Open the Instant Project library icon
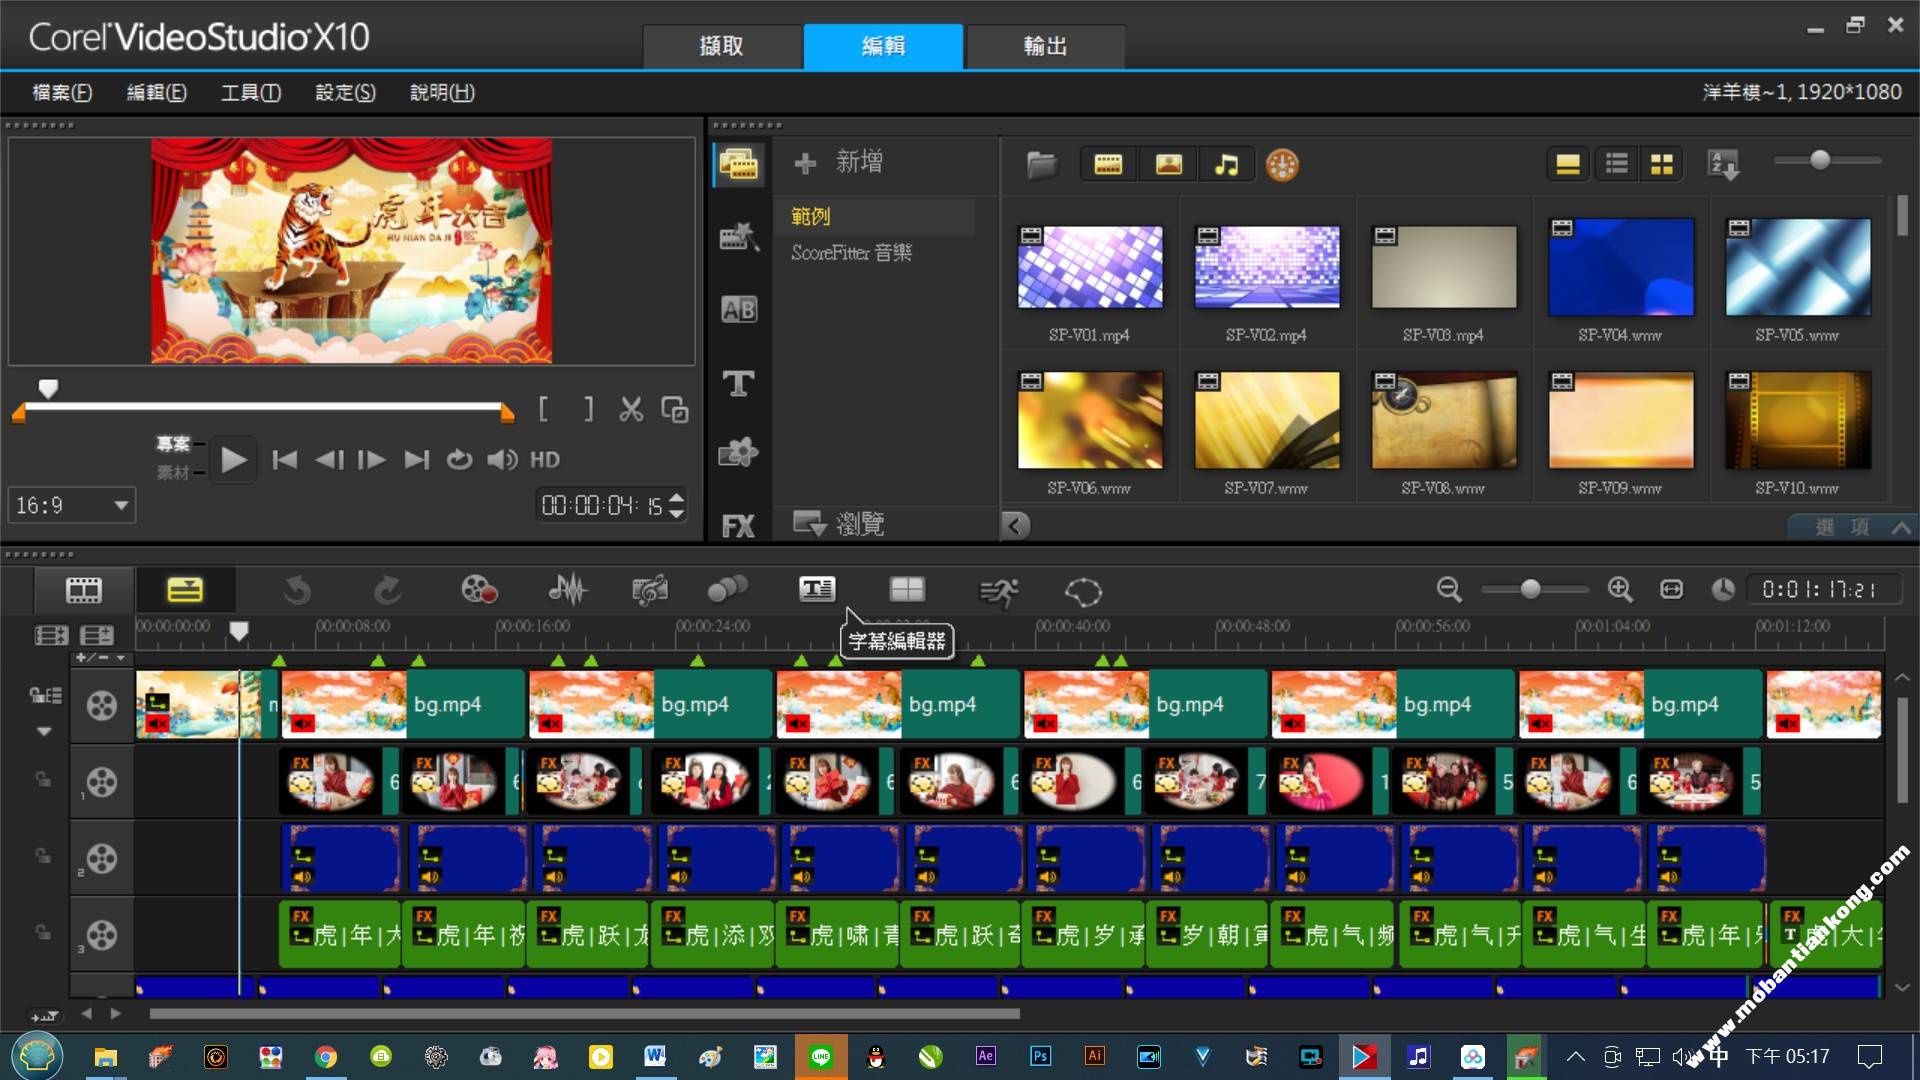The image size is (1920, 1080). (x=739, y=237)
